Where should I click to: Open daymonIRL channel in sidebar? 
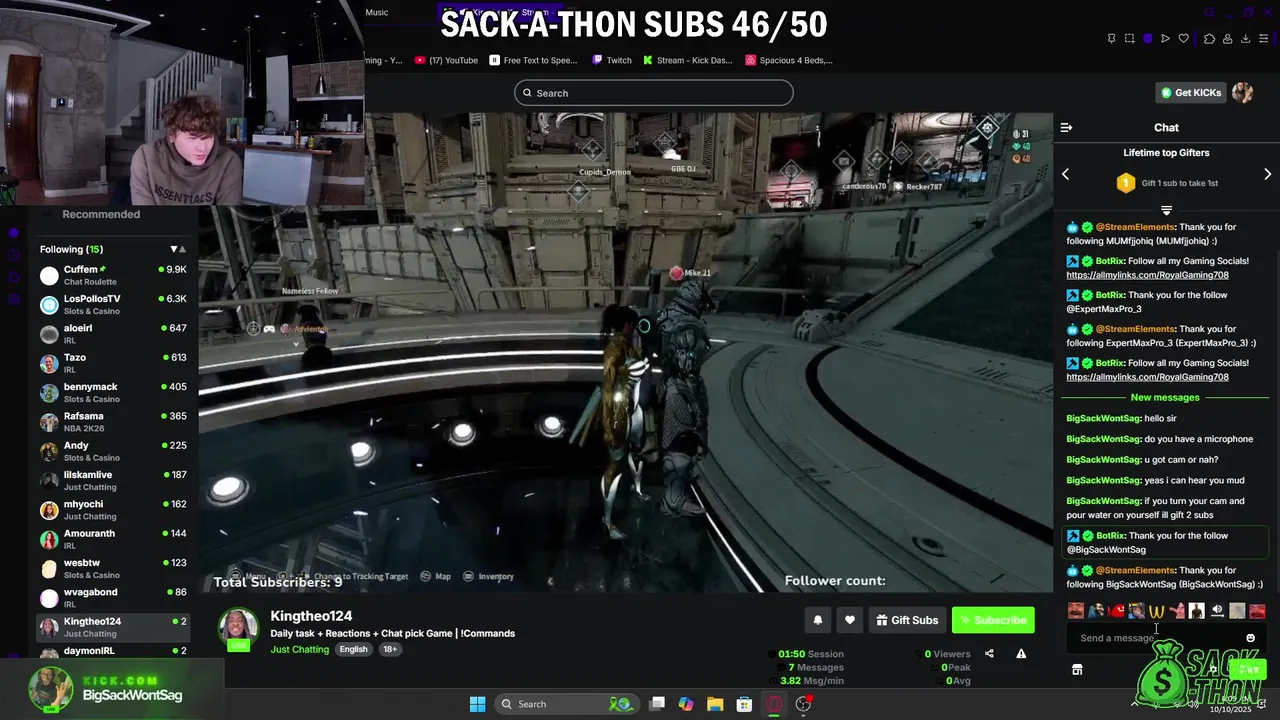pyautogui.click(x=113, y=651)
